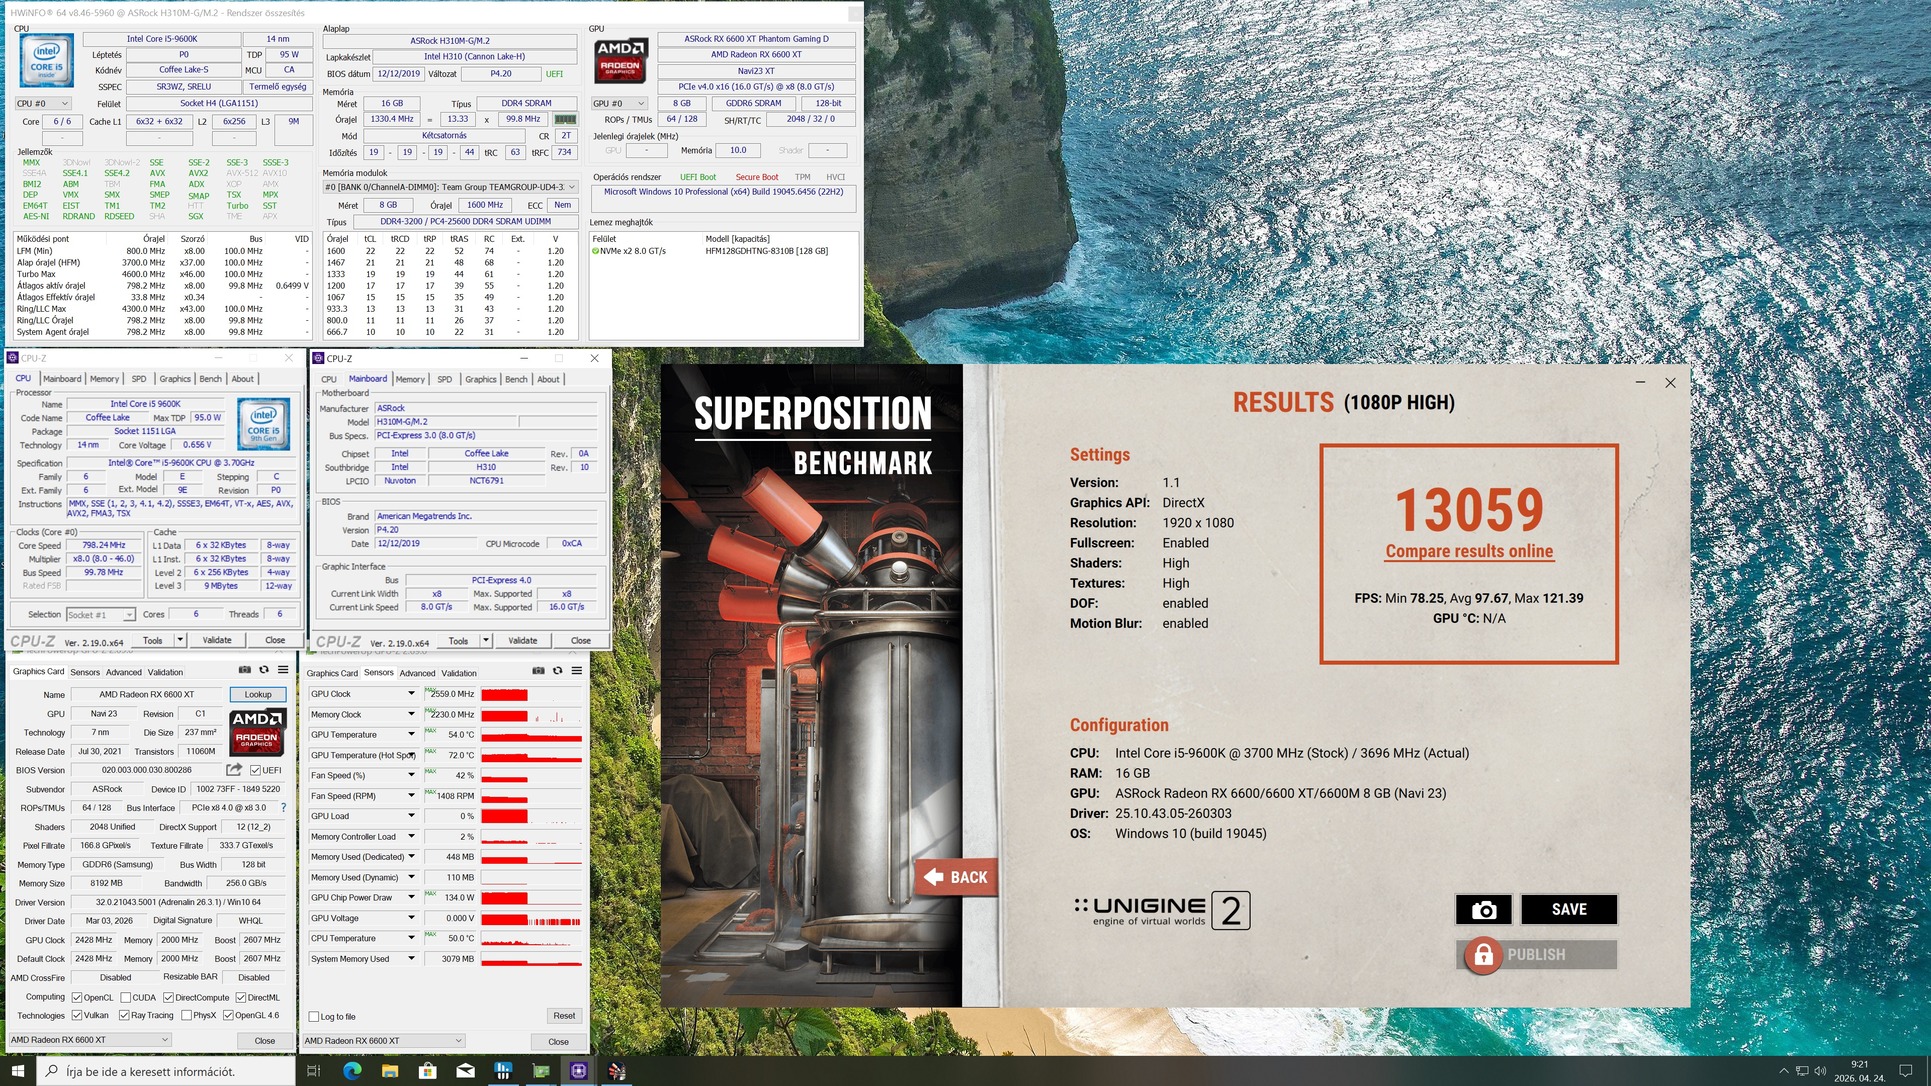Click the Windows taskbar search box

coord(166,1071)
